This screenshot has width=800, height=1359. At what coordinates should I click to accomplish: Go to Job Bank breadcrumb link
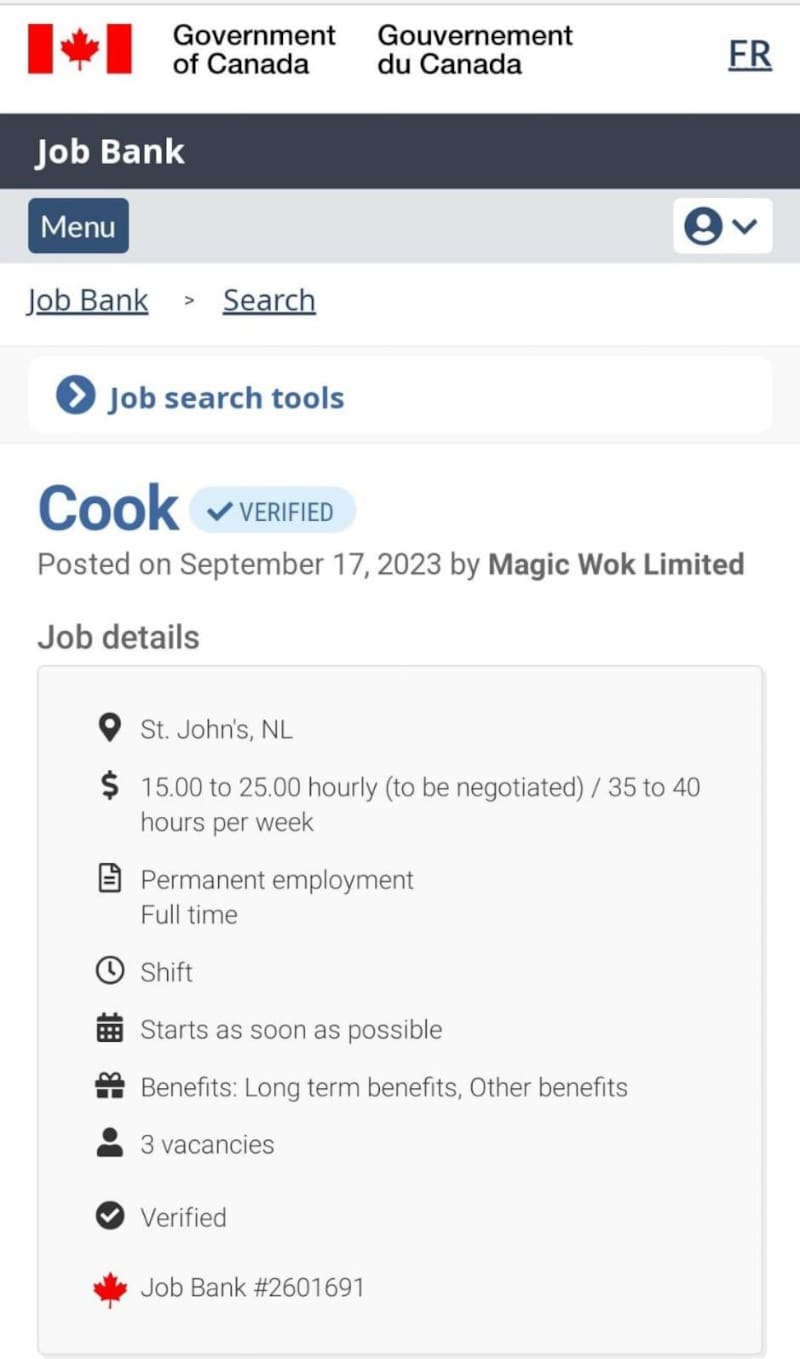point(87,301)
